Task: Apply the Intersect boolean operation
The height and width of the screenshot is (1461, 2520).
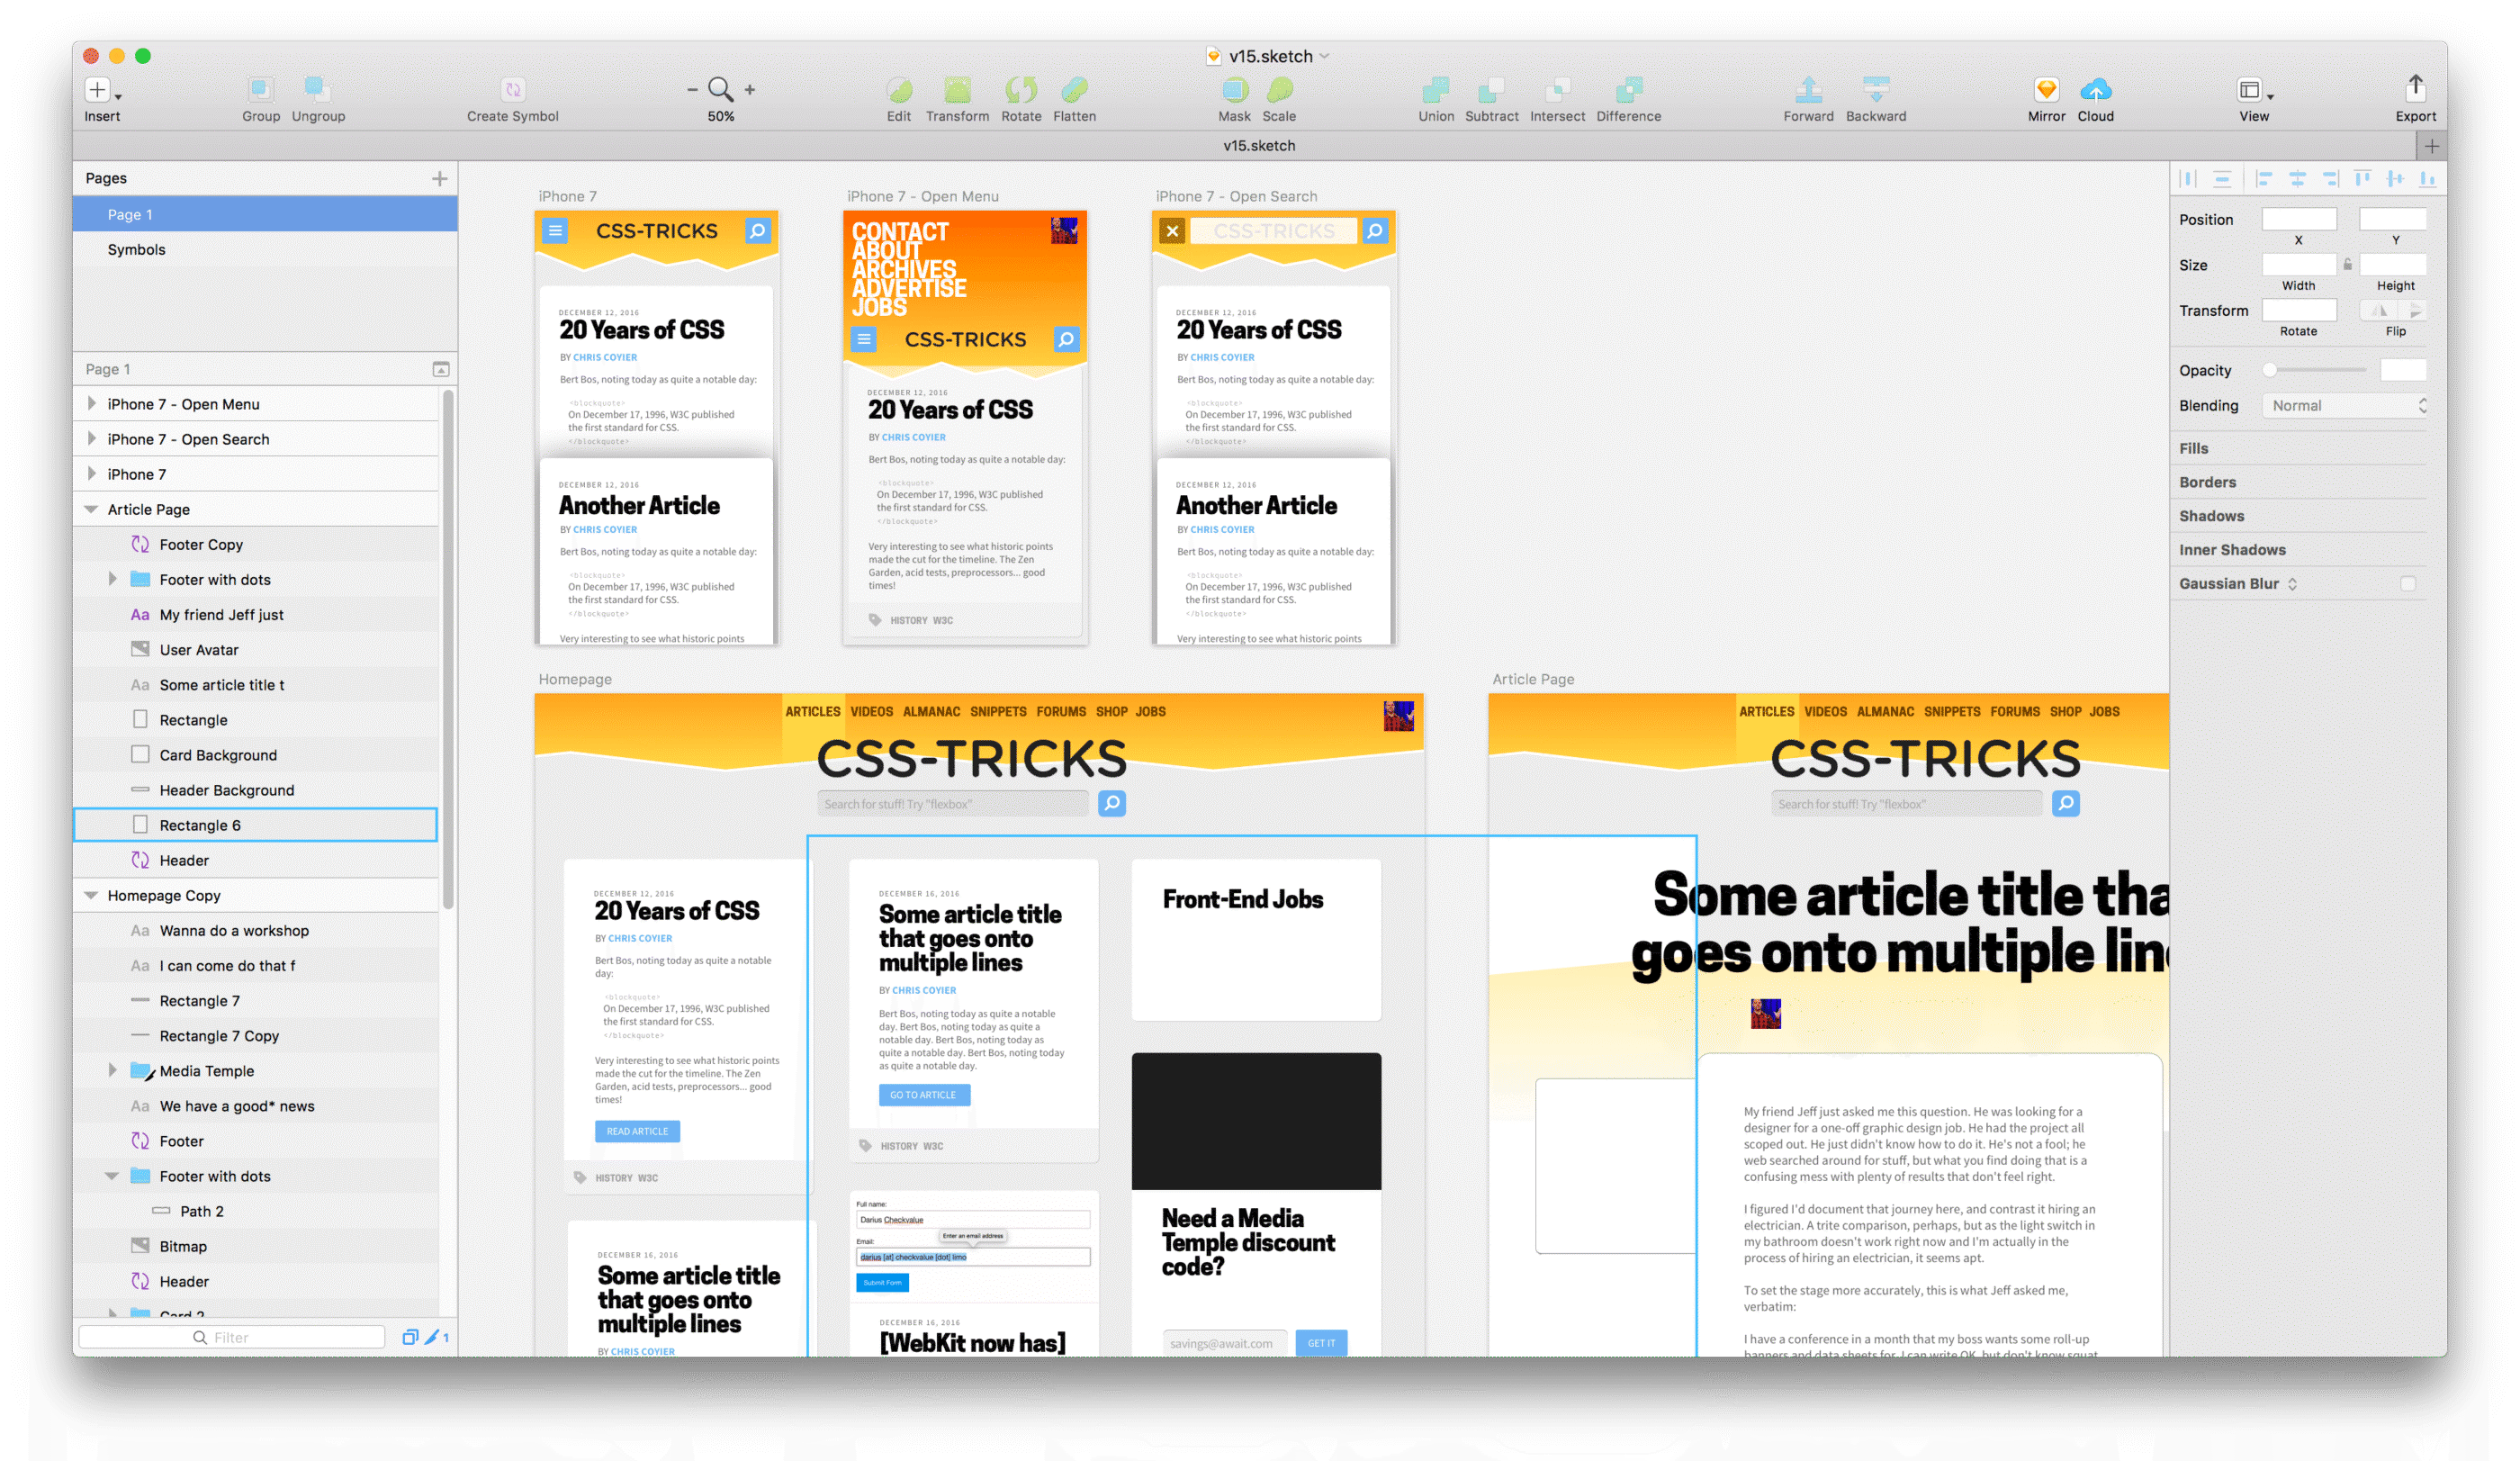Action: coord(1557,90)
